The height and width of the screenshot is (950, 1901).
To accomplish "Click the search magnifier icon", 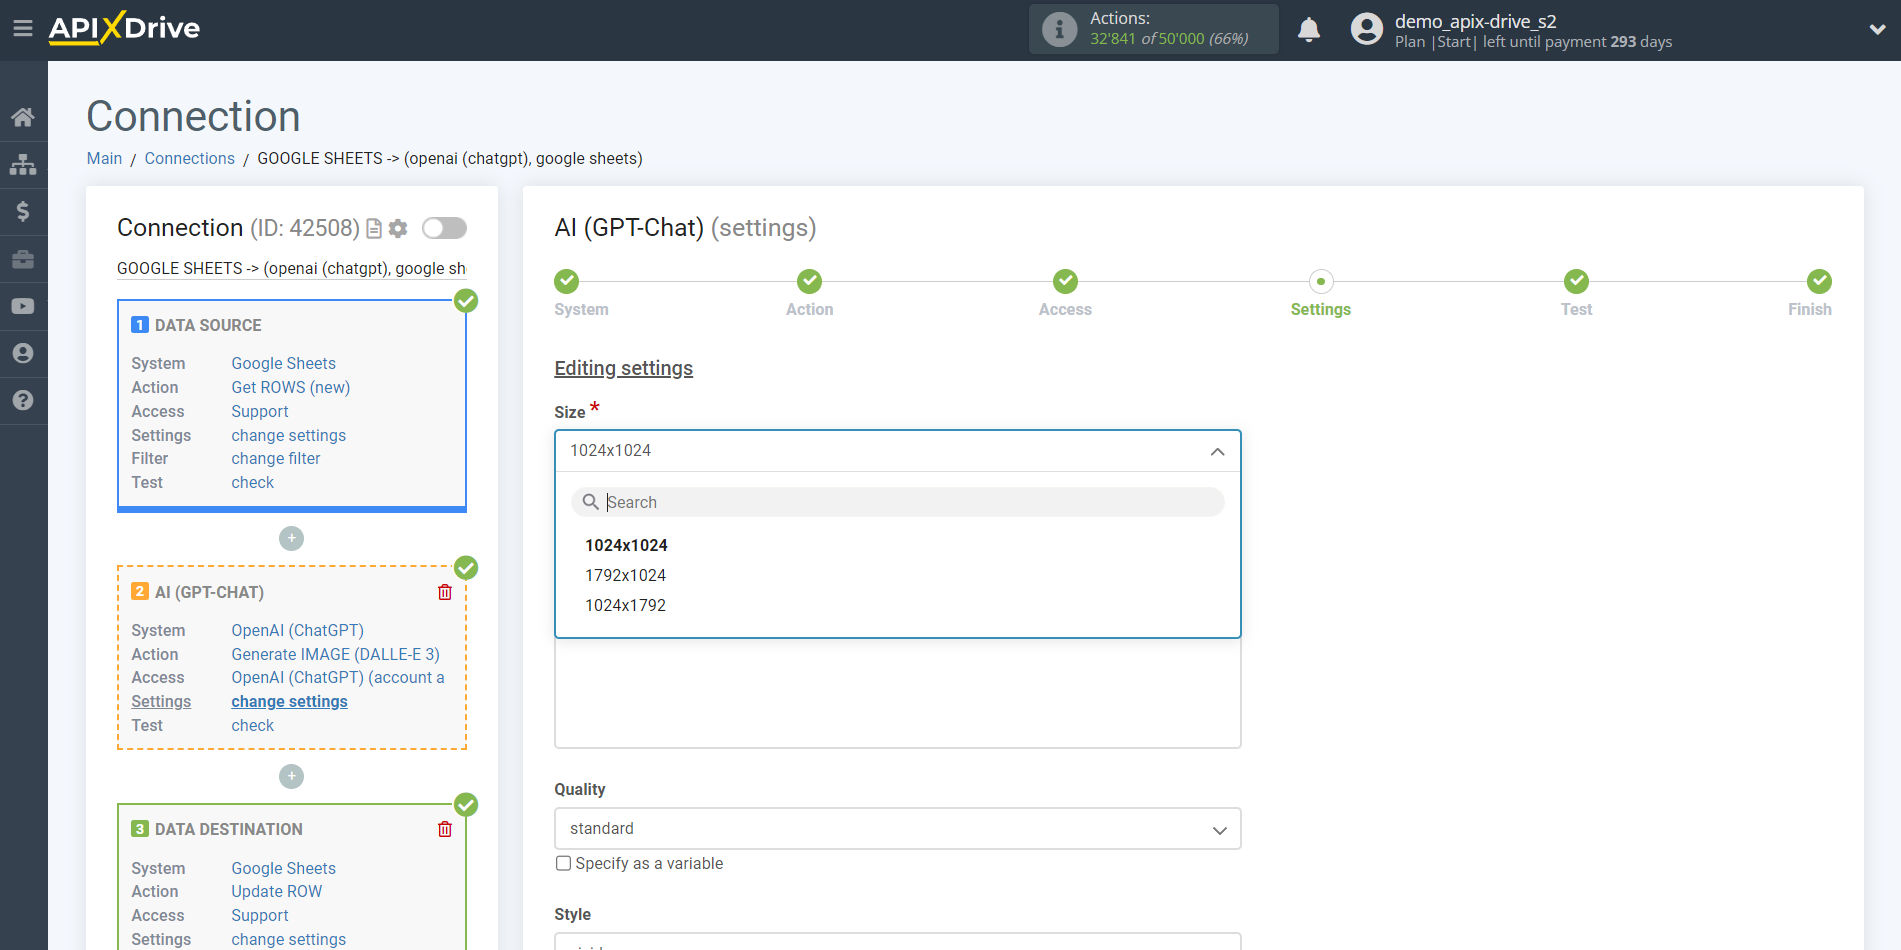I will [x=591, y=502].
